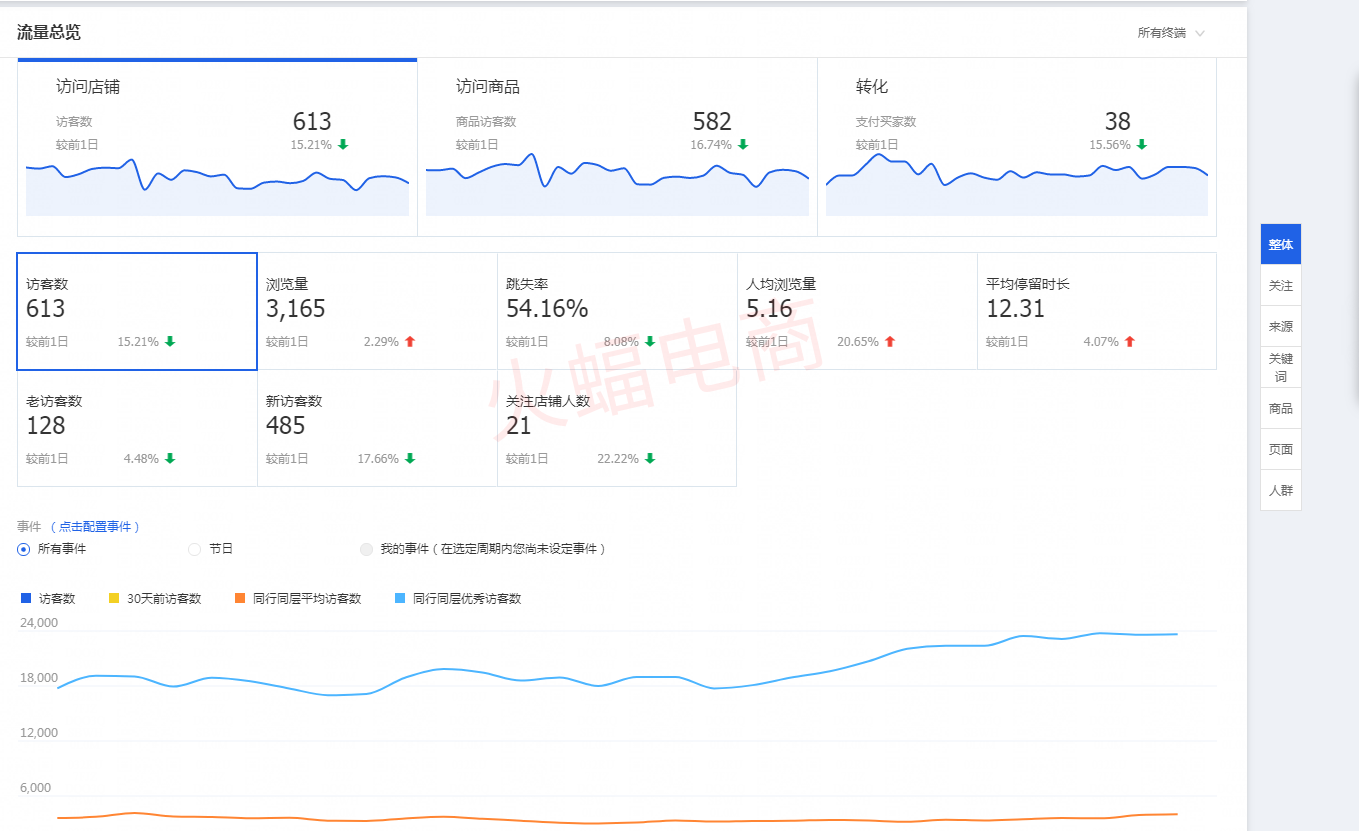Open the 来源 side navigation item
This screenshot has width=1359, height=831.
pyautogui.click(x=1280, y=327)
